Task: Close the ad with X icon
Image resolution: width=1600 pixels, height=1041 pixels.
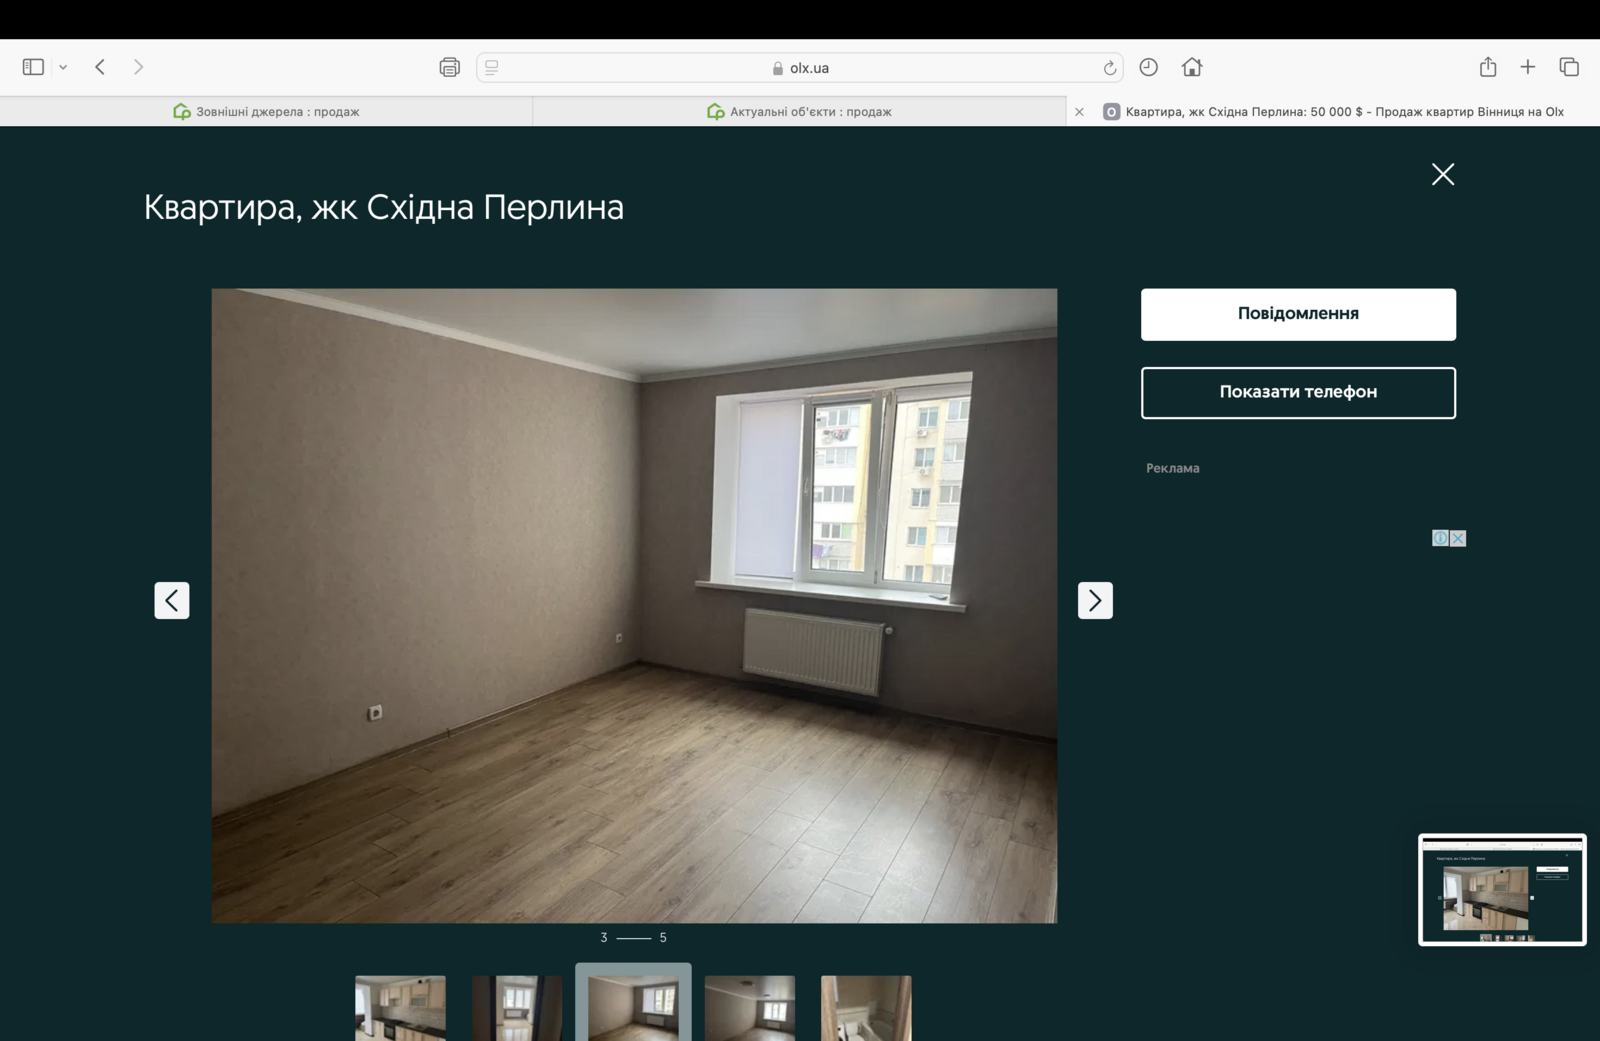Action: click(x=1458, y=538)
